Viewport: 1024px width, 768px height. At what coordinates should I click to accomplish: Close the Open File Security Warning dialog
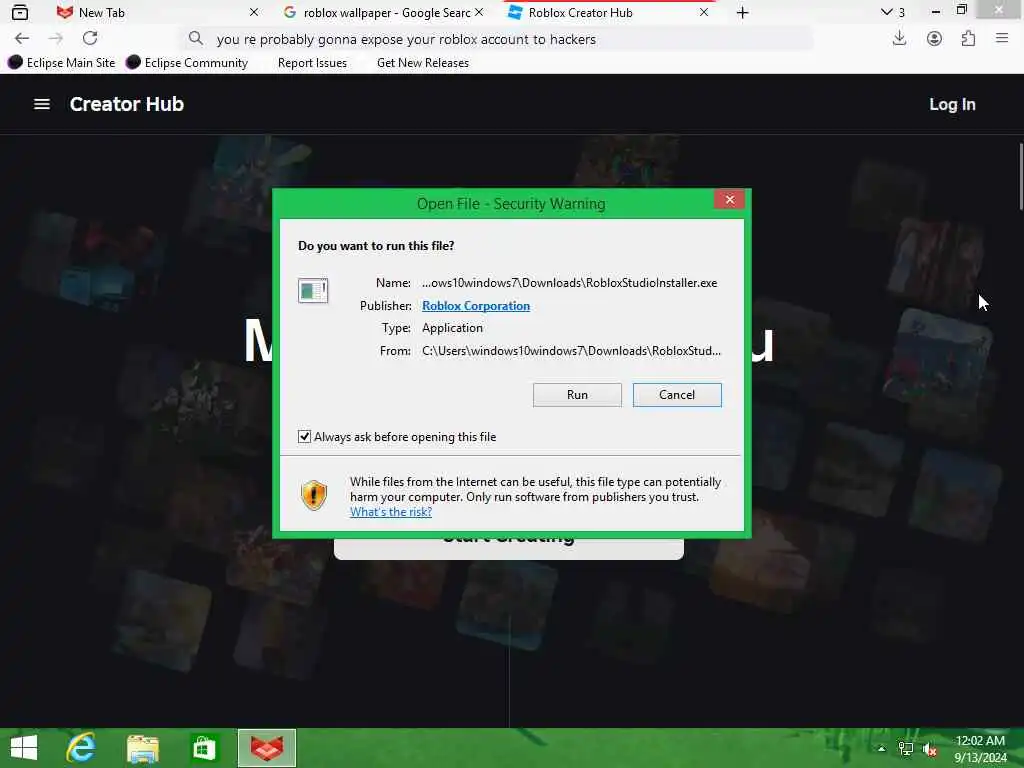click(729, 200)
